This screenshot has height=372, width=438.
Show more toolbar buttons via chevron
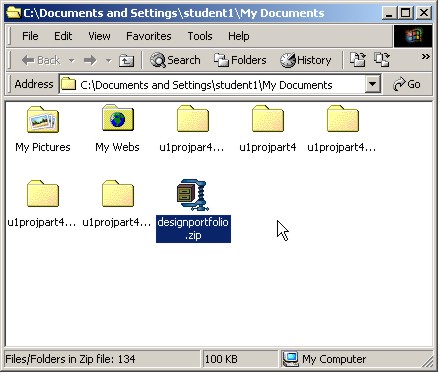click(x=425, y=56)
